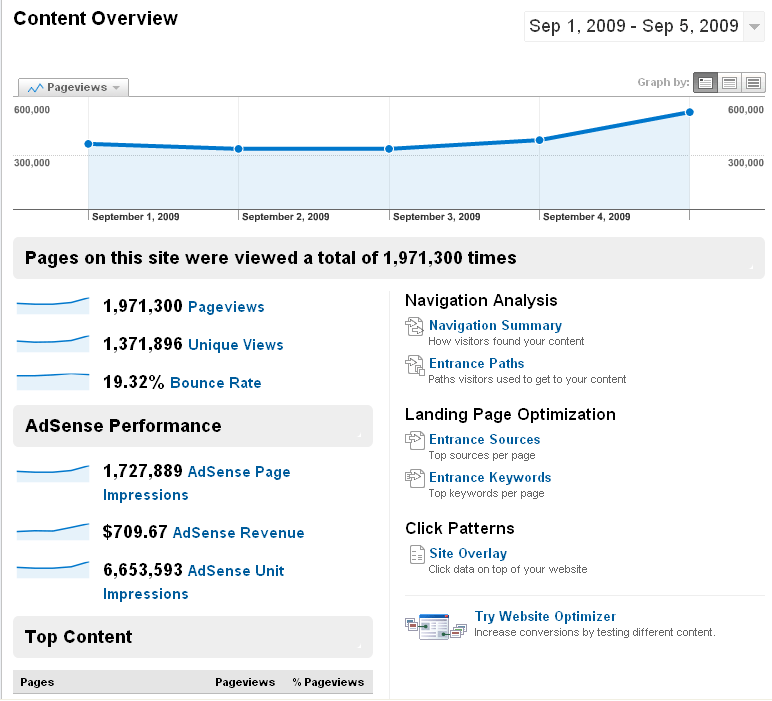Open the Entrance Paths link
Image resolution: width=772 pixels, height=701 pixels.
click(x=476, y=363)
